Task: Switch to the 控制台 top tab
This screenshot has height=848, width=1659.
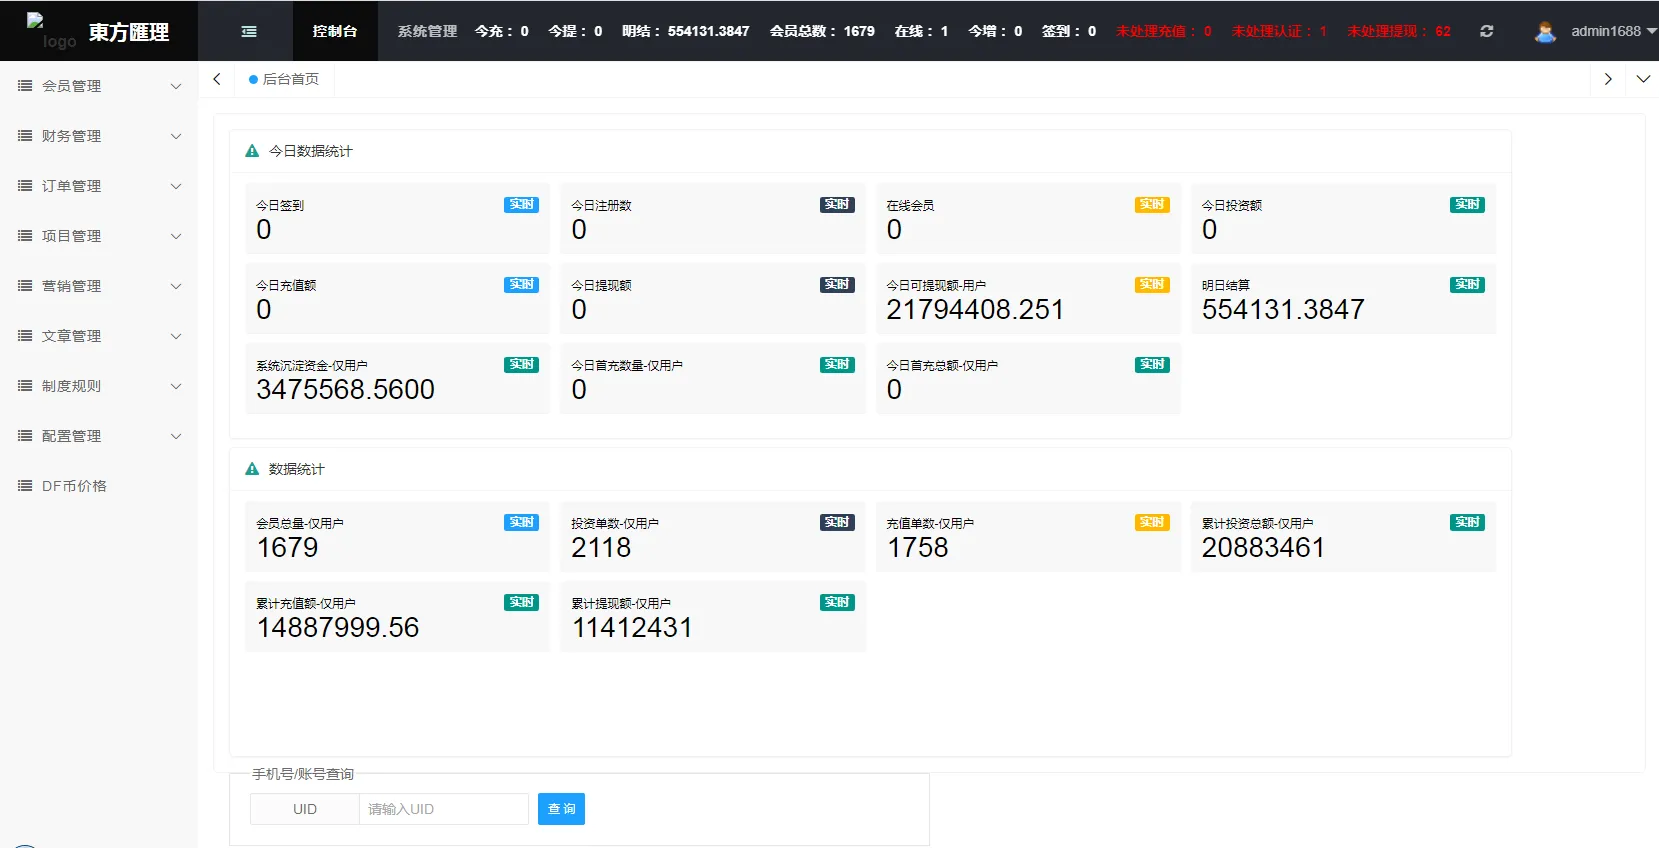Action: [x=335, y=31]
